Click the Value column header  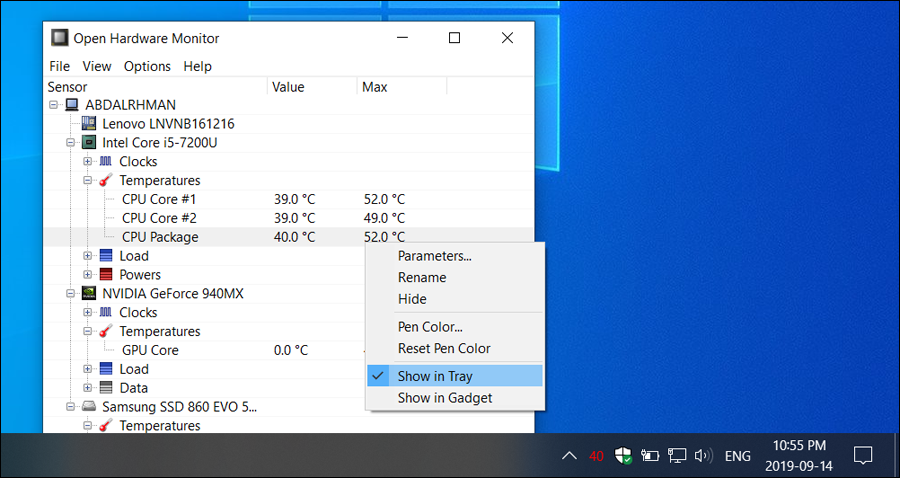(x=312, y=87)
